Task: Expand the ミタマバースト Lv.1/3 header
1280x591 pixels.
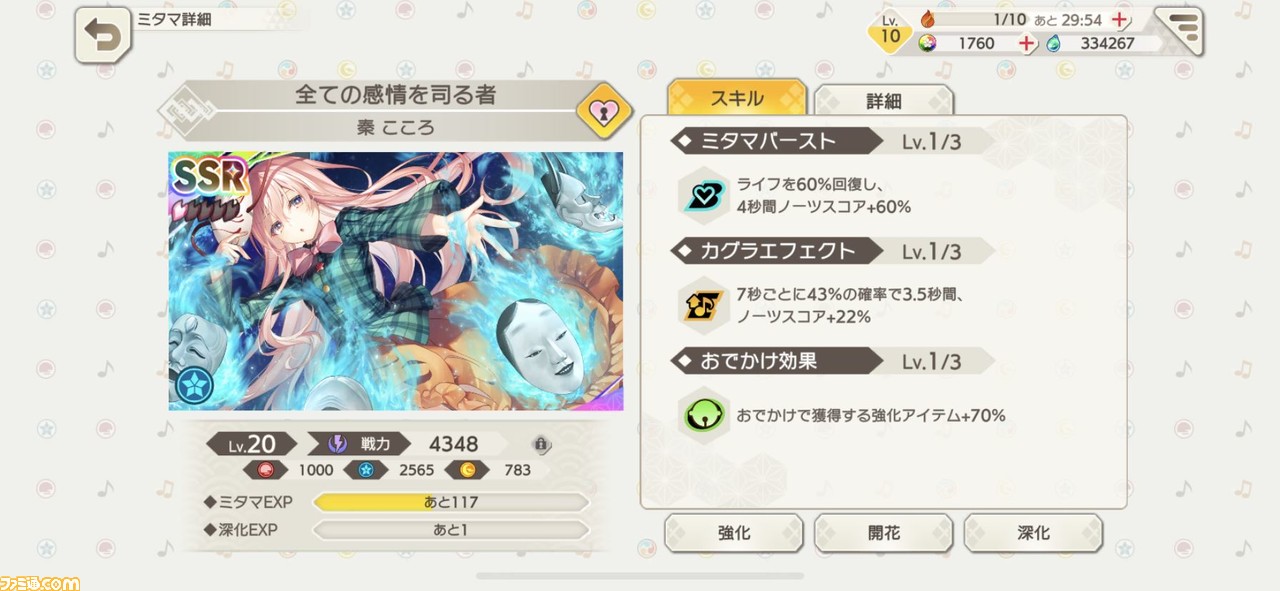Action: point(831,141)
